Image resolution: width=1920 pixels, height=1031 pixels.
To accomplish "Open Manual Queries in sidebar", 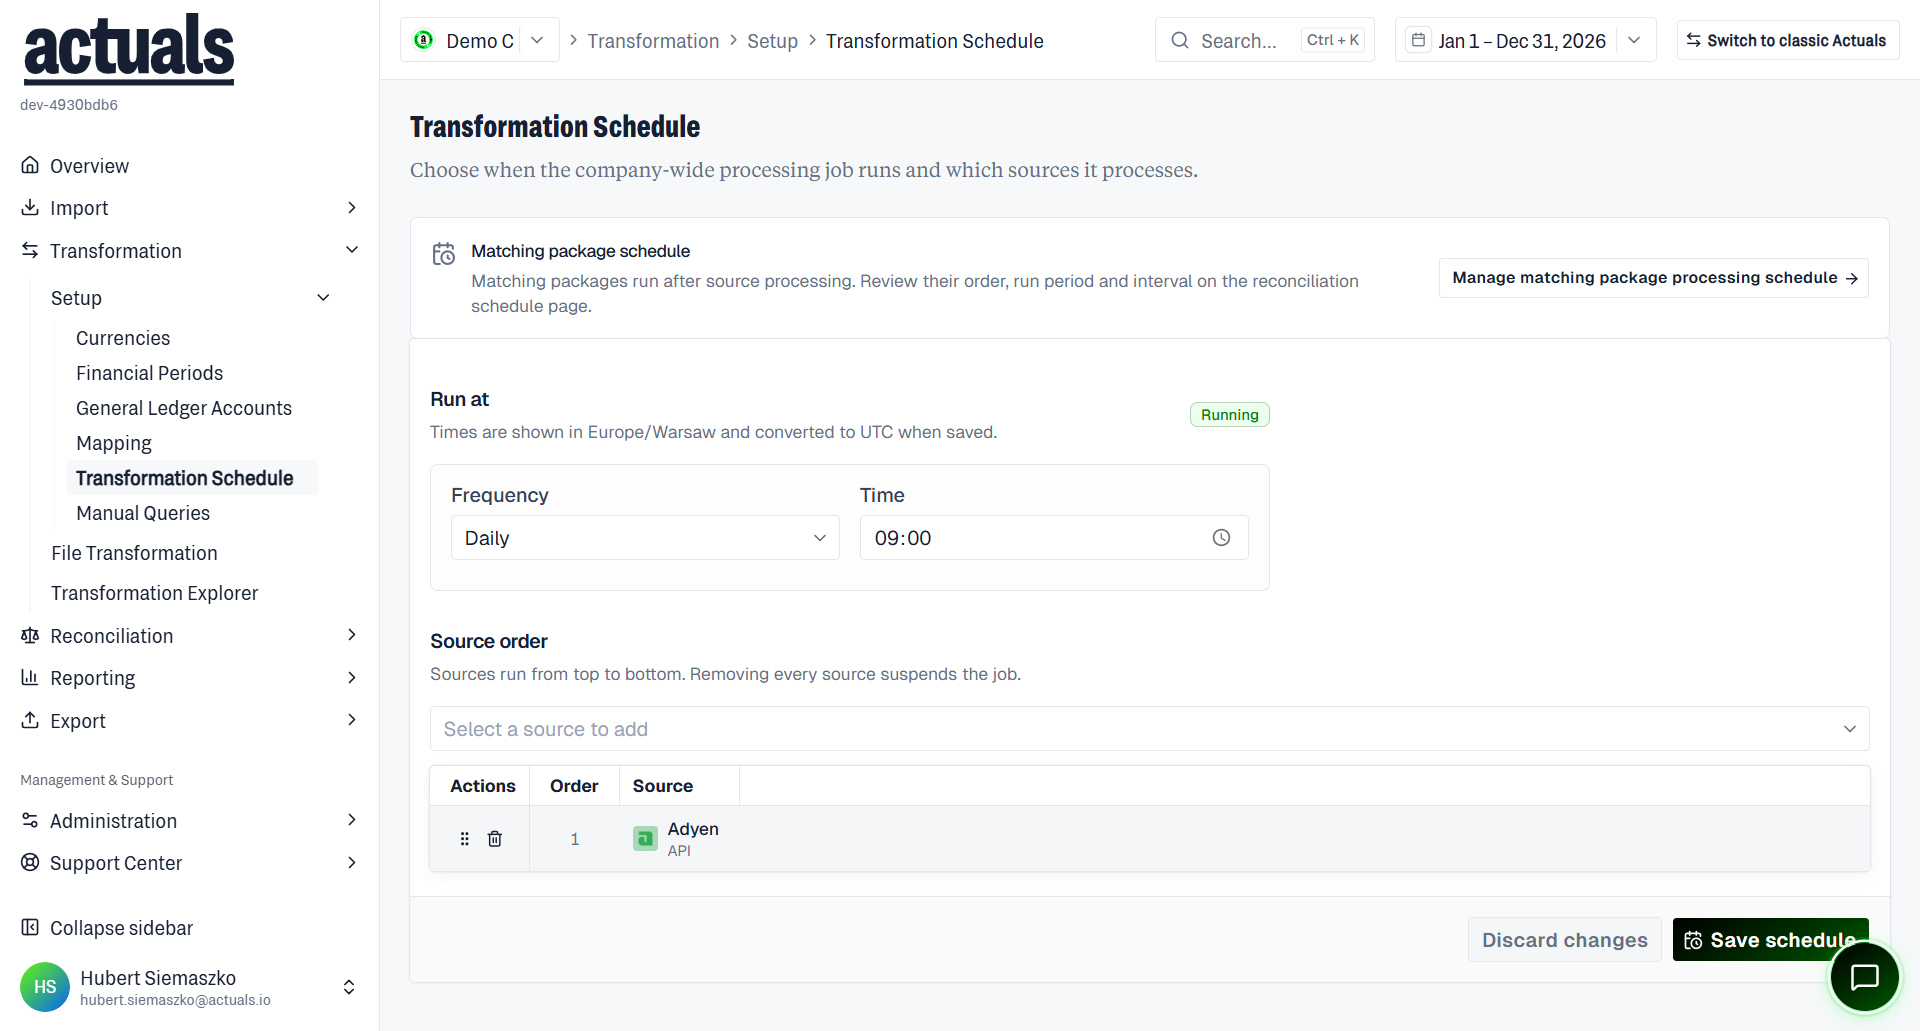I will click(x=143, y=513).
